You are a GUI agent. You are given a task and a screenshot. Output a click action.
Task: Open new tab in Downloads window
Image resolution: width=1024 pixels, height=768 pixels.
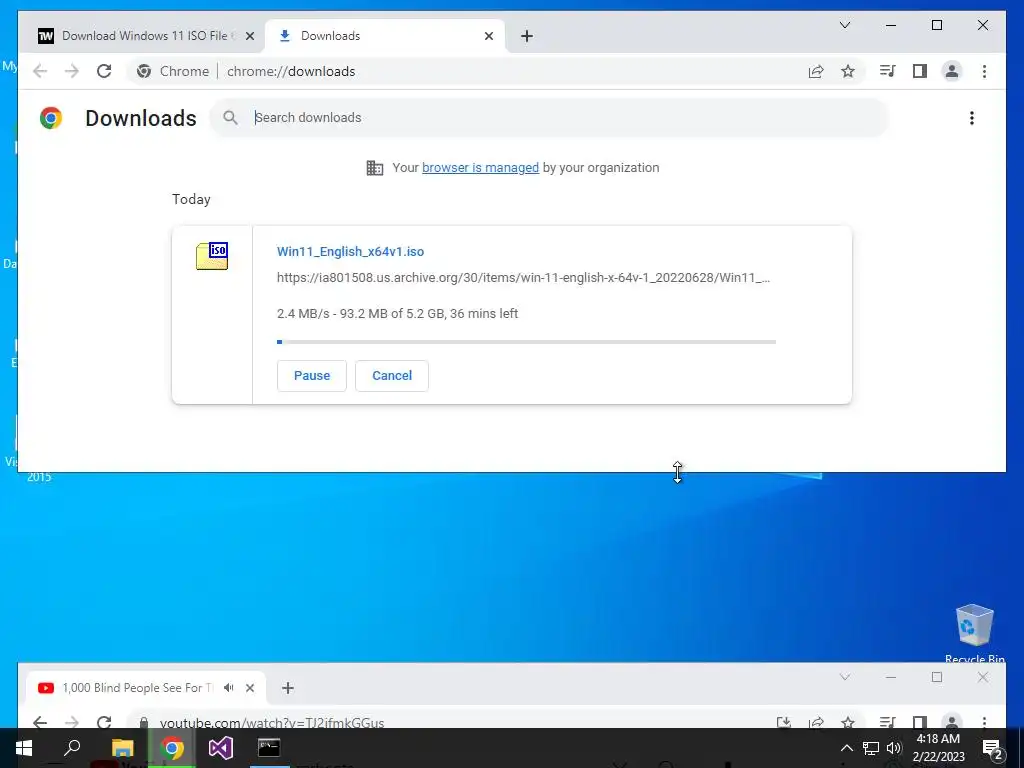tap(527, 36)
